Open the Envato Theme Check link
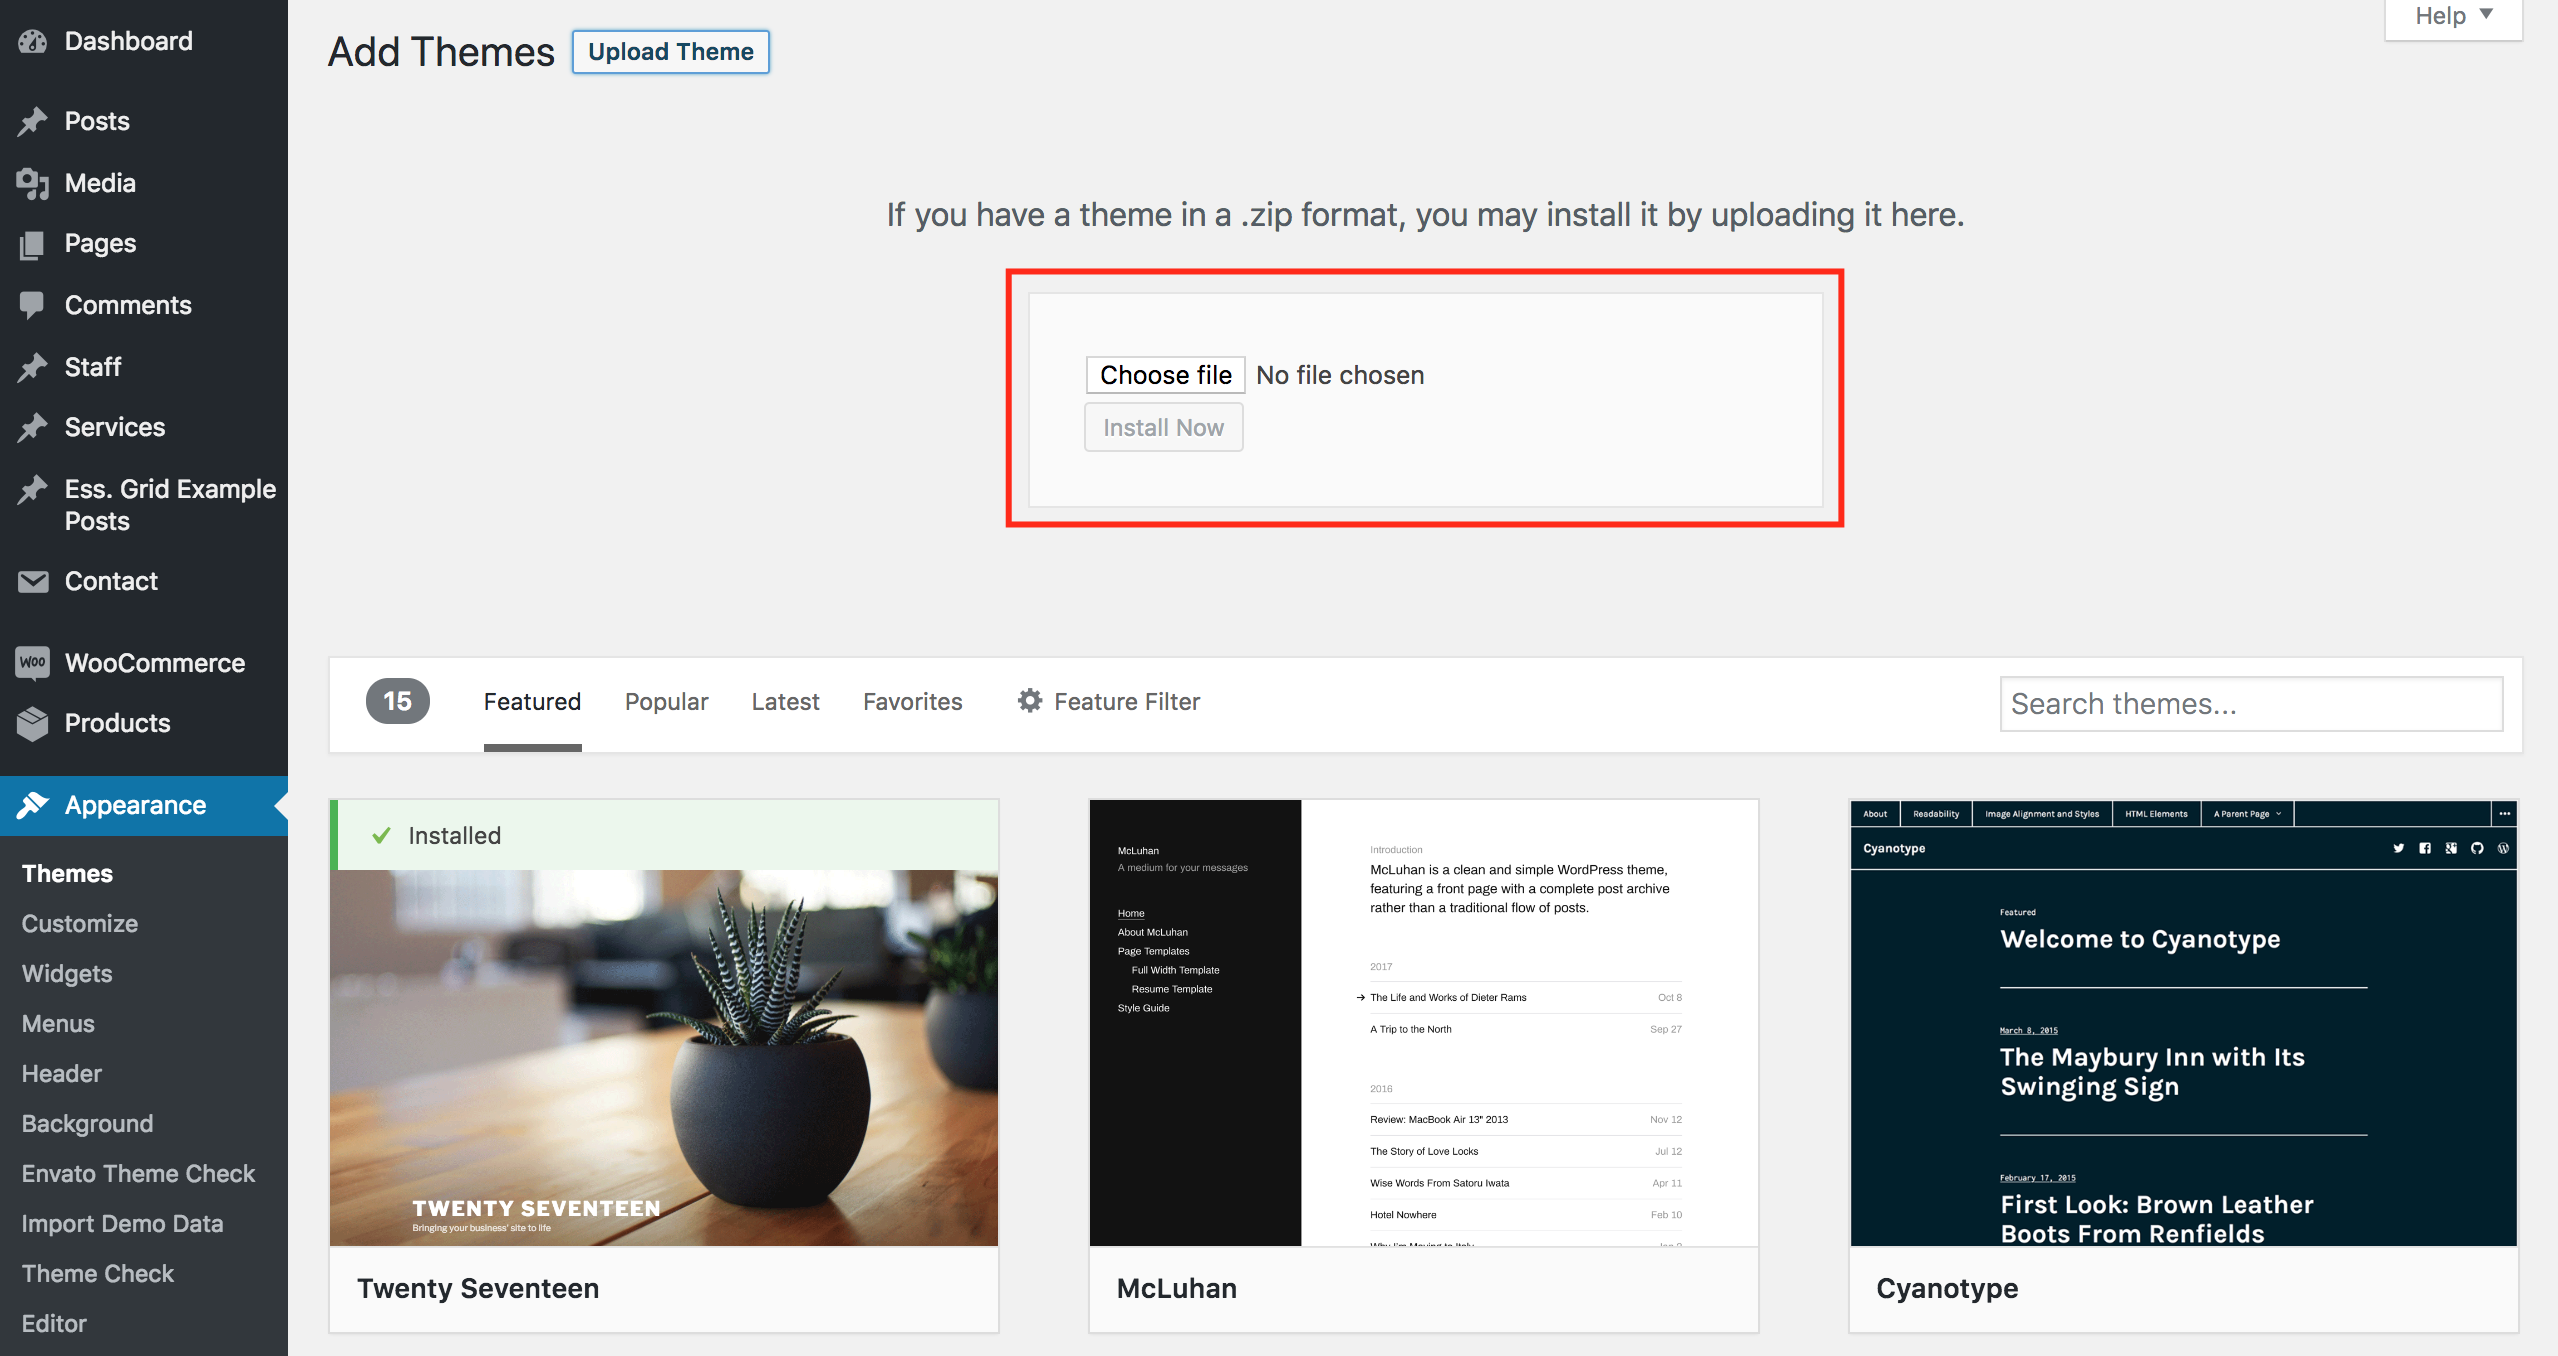The image size is (2558, 1356). pos(139,1174)
